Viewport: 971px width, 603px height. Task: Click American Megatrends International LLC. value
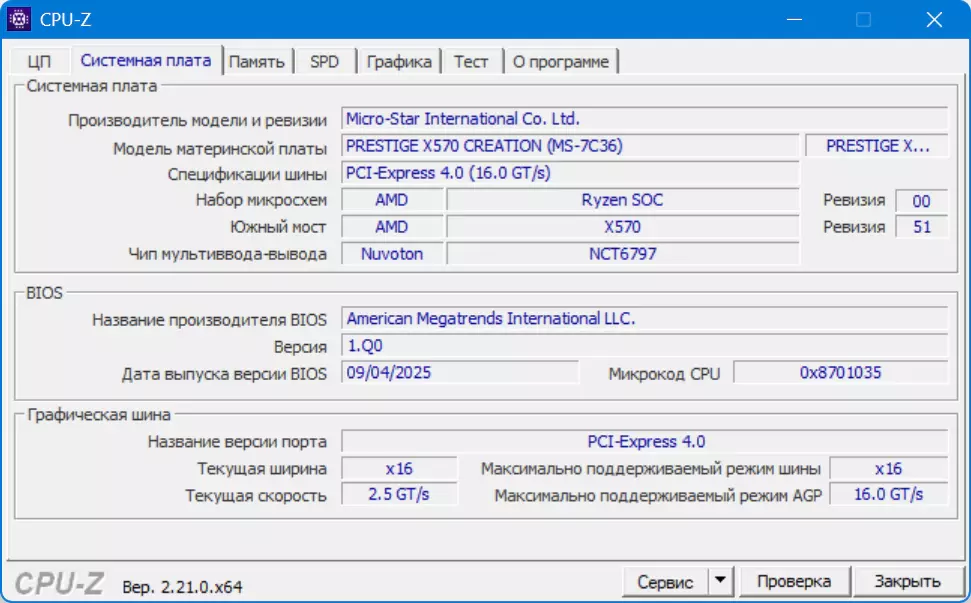644,319
